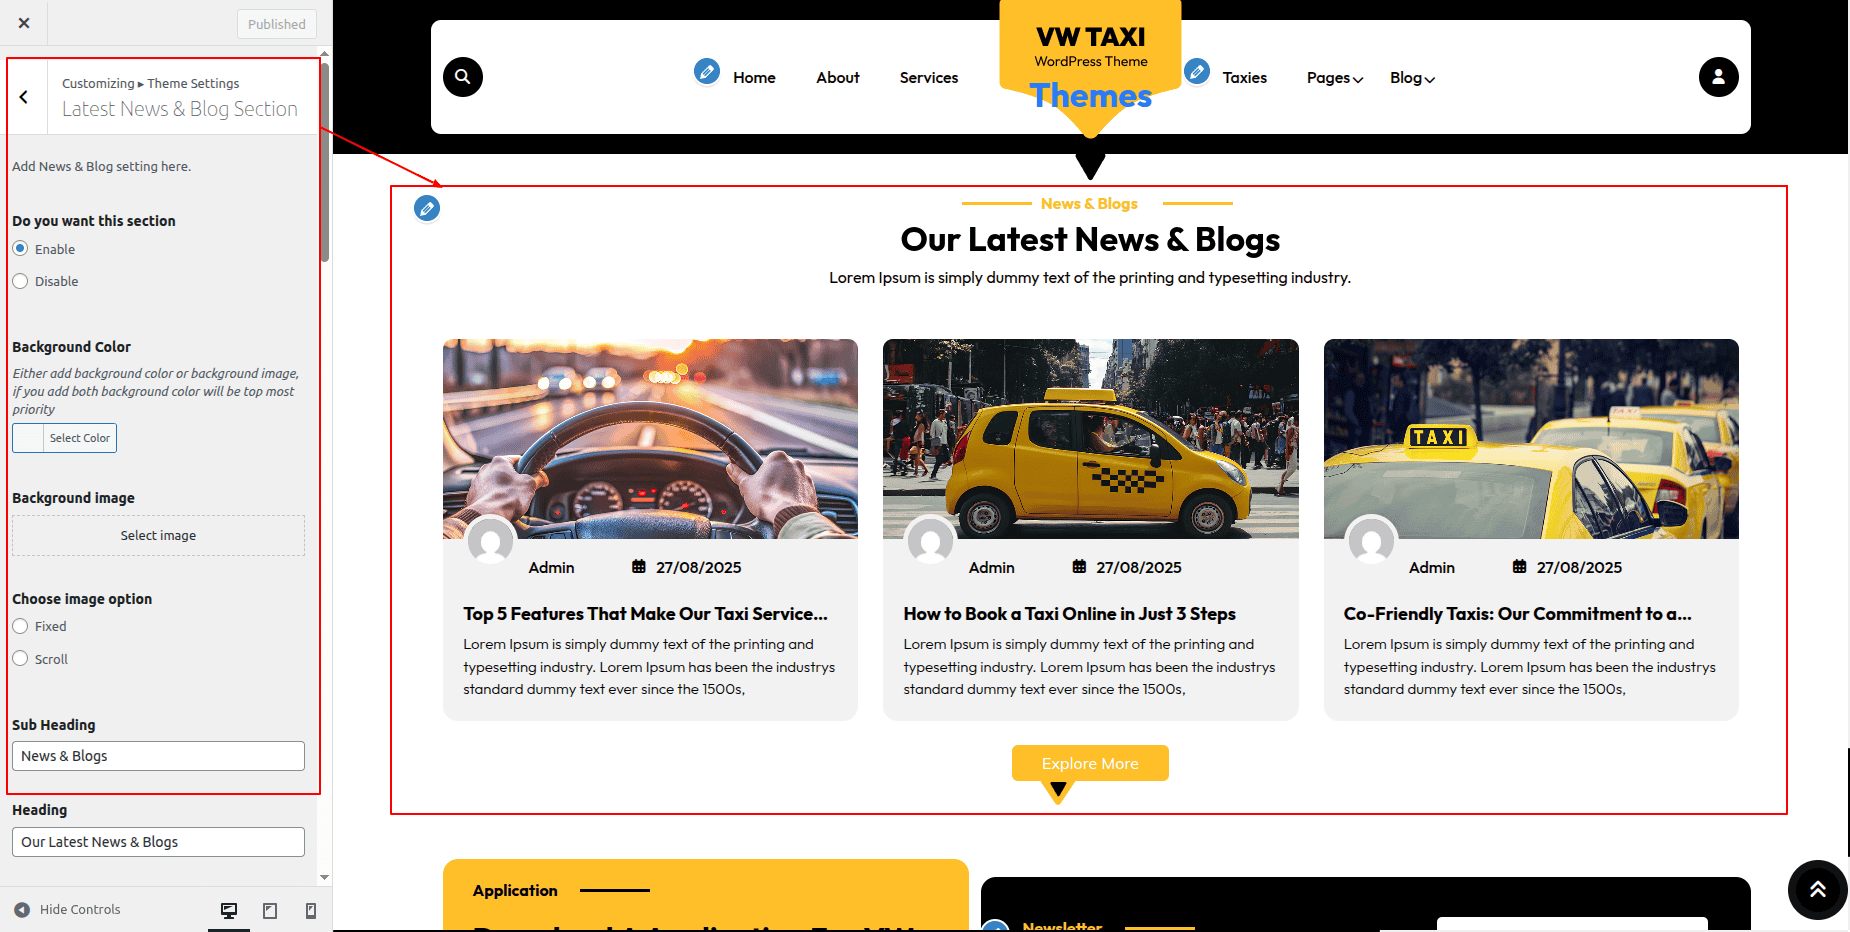Screen dimensions: 1850x932
Task: Open post 'Top 5 Features That Make Our Taxi Service...'
Action: coord(646,614)
